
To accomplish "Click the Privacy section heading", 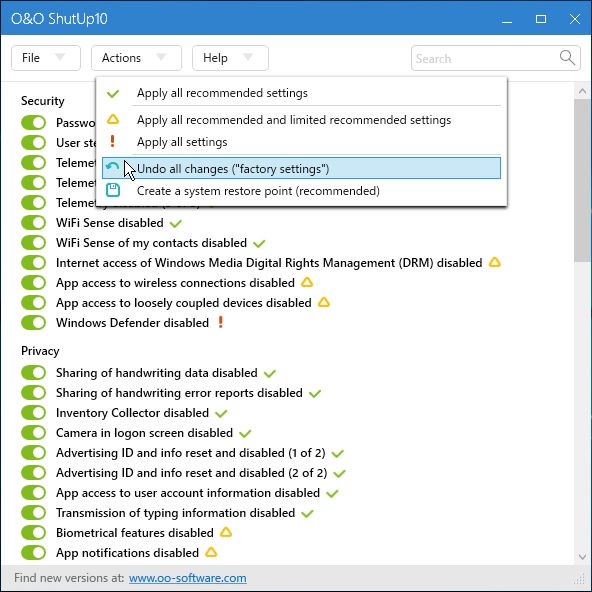I will [40, 351].
